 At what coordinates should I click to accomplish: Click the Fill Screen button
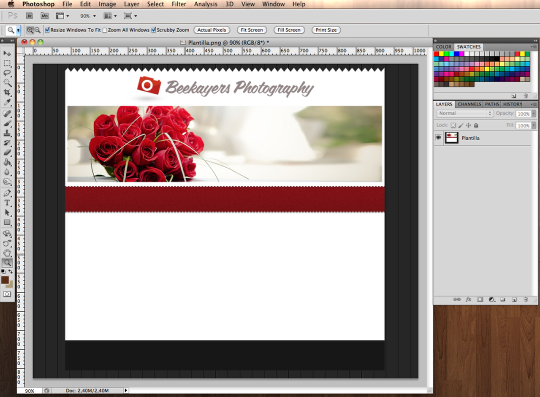pyautogui.click(x=289, y=30)
